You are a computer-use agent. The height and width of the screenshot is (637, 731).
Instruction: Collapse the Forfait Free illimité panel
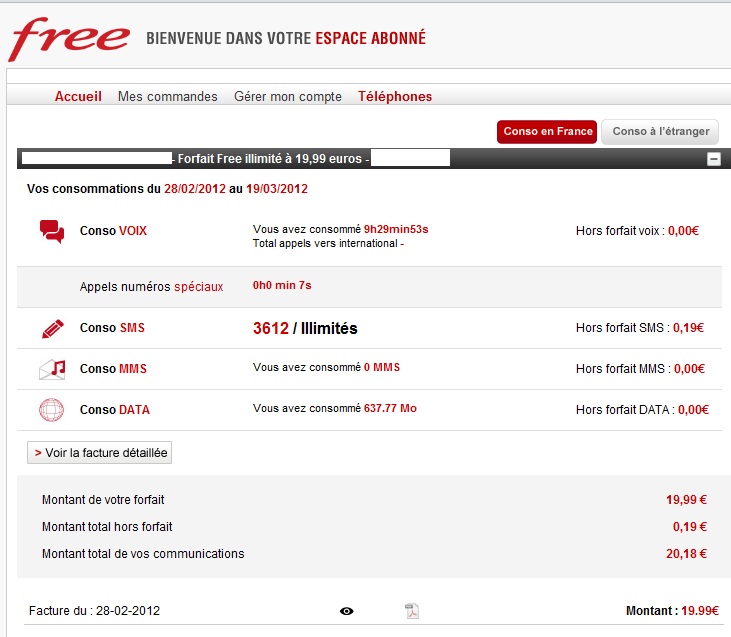point(714,158)
